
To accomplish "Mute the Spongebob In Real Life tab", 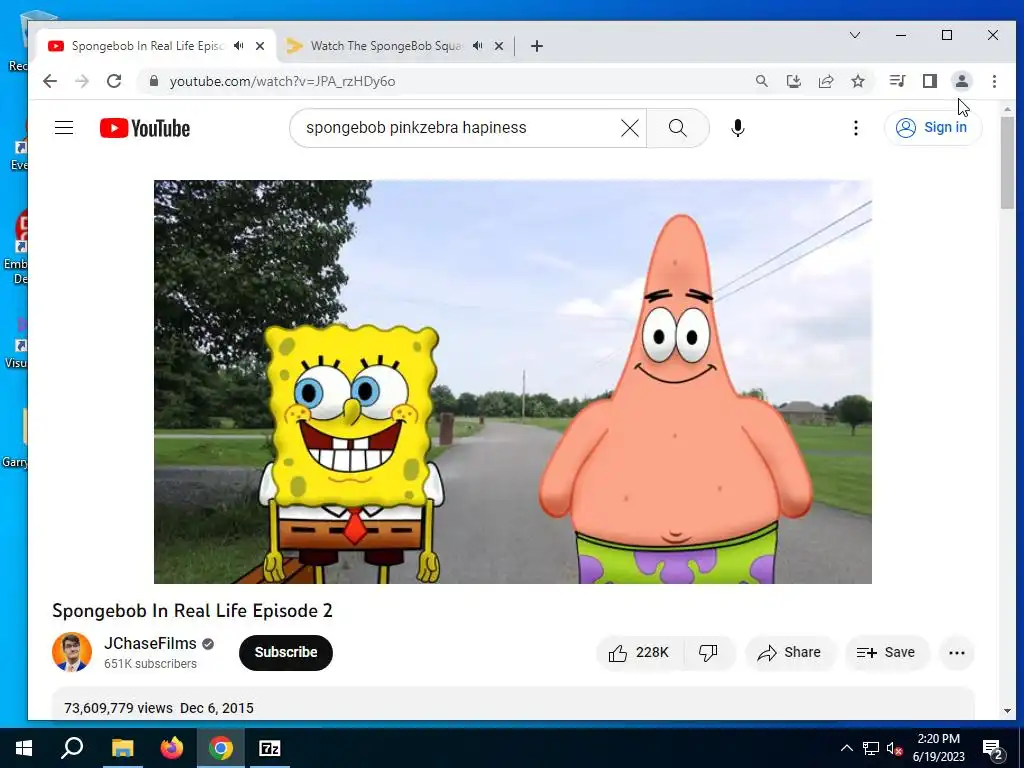I will click(x=240, y=46).
